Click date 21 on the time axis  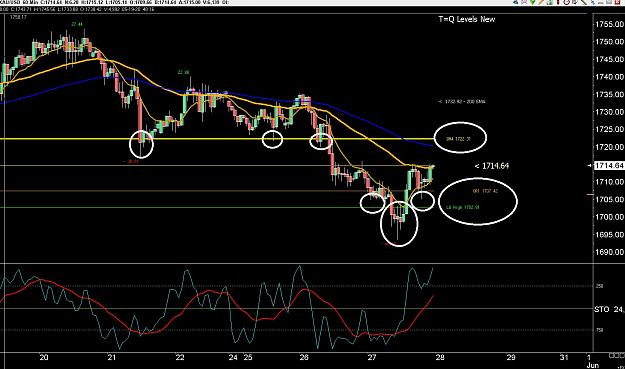112,357
